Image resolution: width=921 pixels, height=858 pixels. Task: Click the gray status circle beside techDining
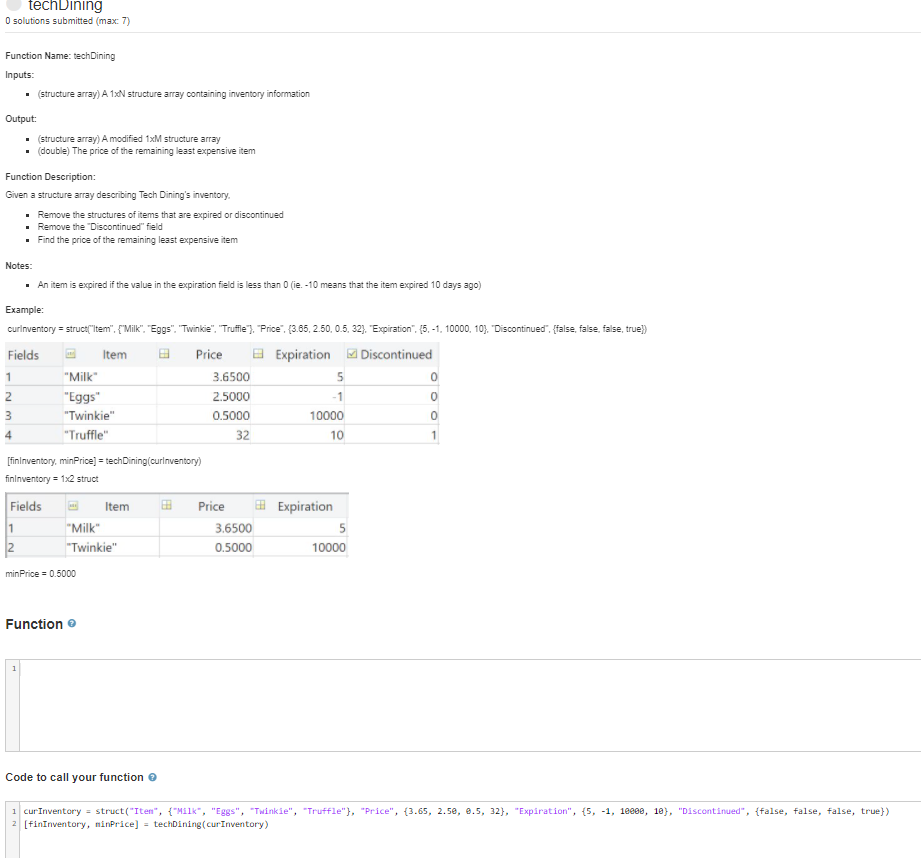point(13,6)
